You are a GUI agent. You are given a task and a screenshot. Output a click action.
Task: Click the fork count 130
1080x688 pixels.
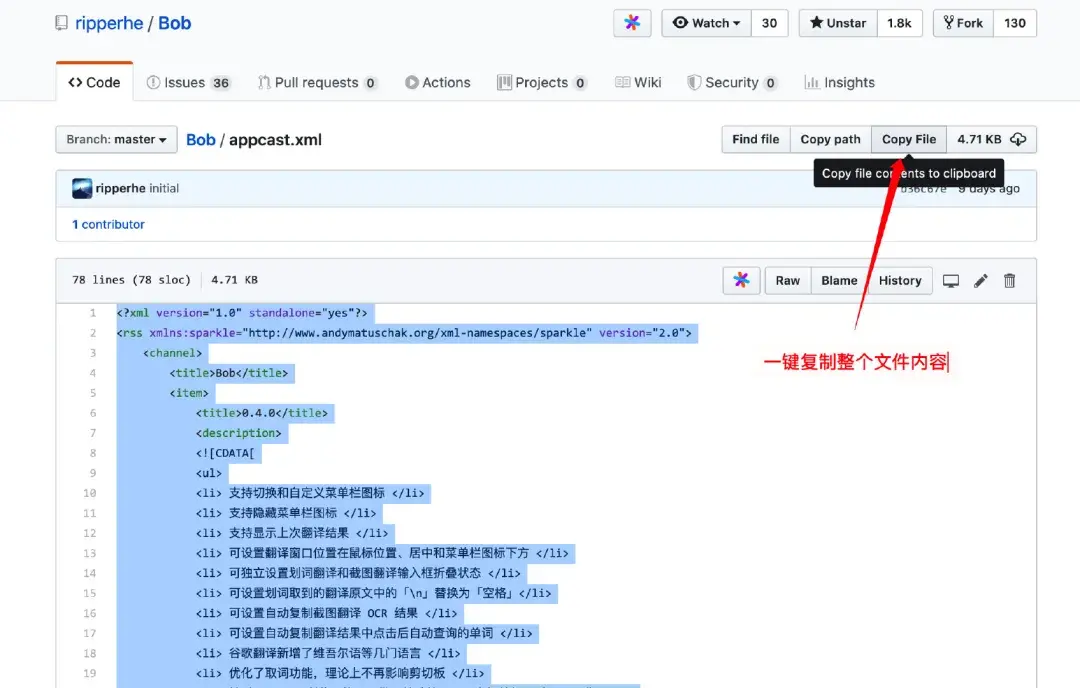[1015, 22]
